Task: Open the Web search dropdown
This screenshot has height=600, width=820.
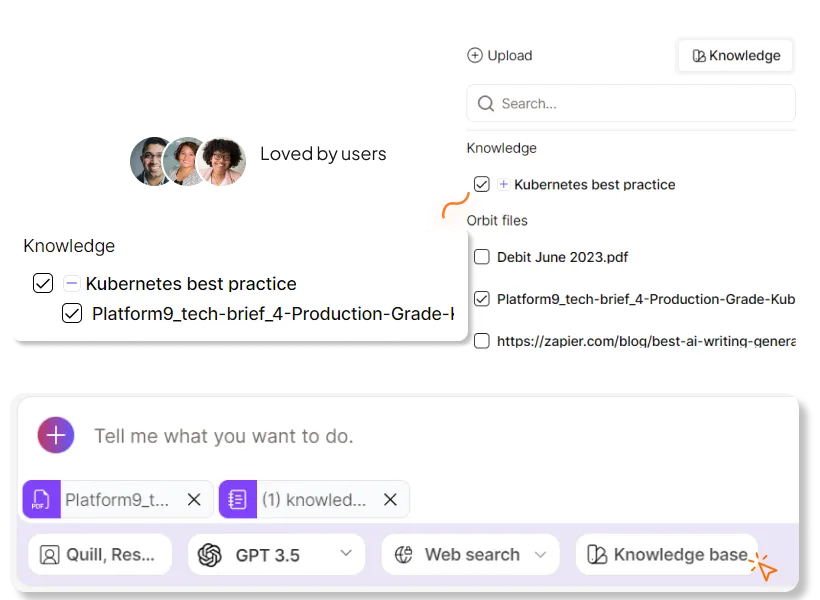Action: point(541,554)
